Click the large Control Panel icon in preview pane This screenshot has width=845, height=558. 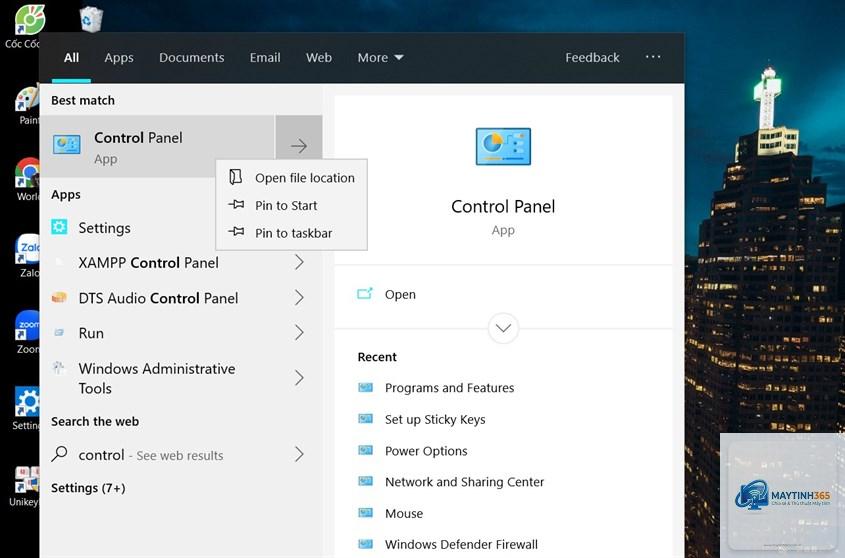coord(503,146)
